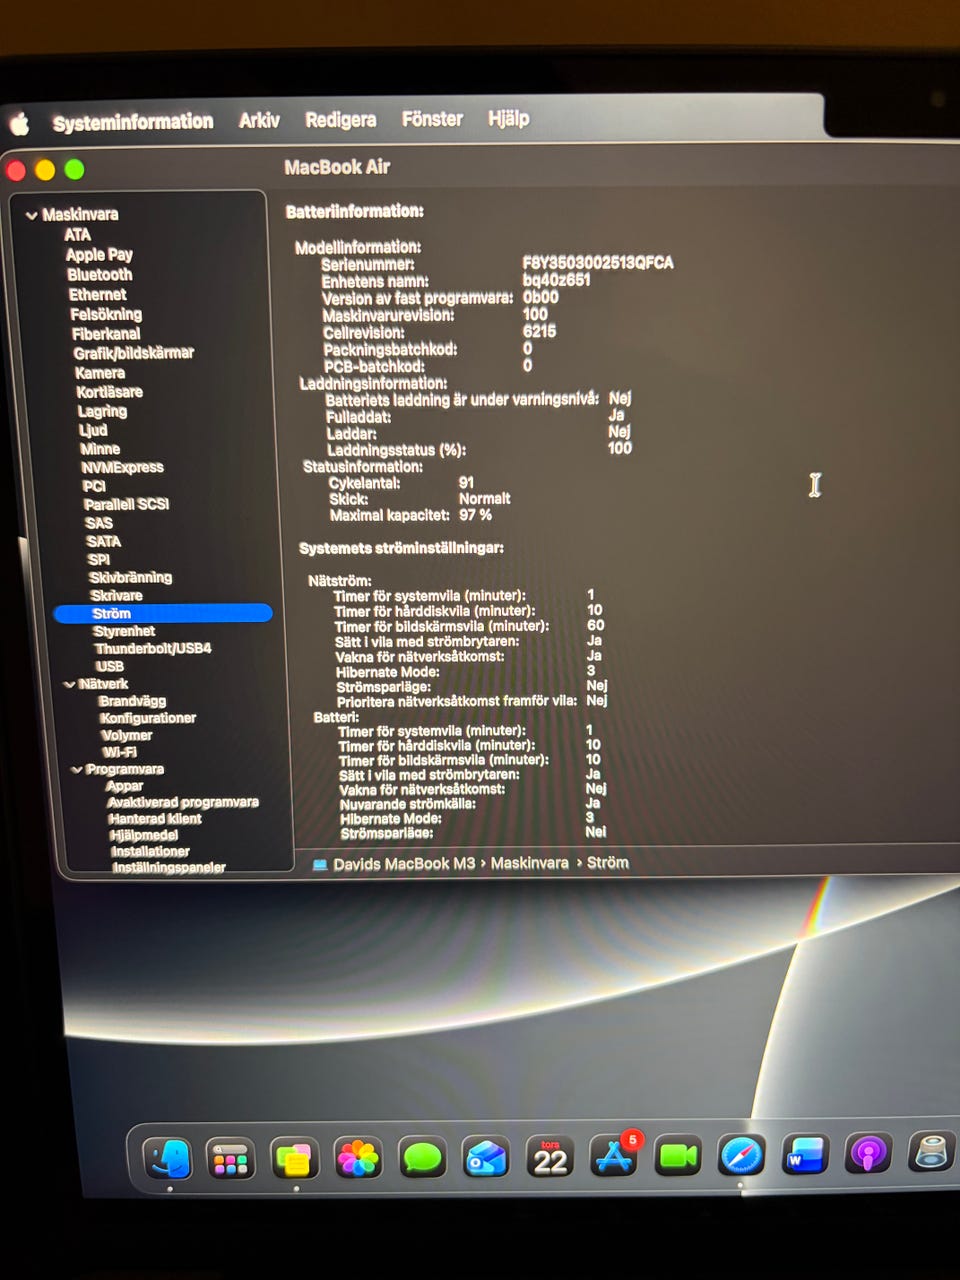Open the Redigera menu
This screenshot has width=960, height=1280.
click(341, 120)
